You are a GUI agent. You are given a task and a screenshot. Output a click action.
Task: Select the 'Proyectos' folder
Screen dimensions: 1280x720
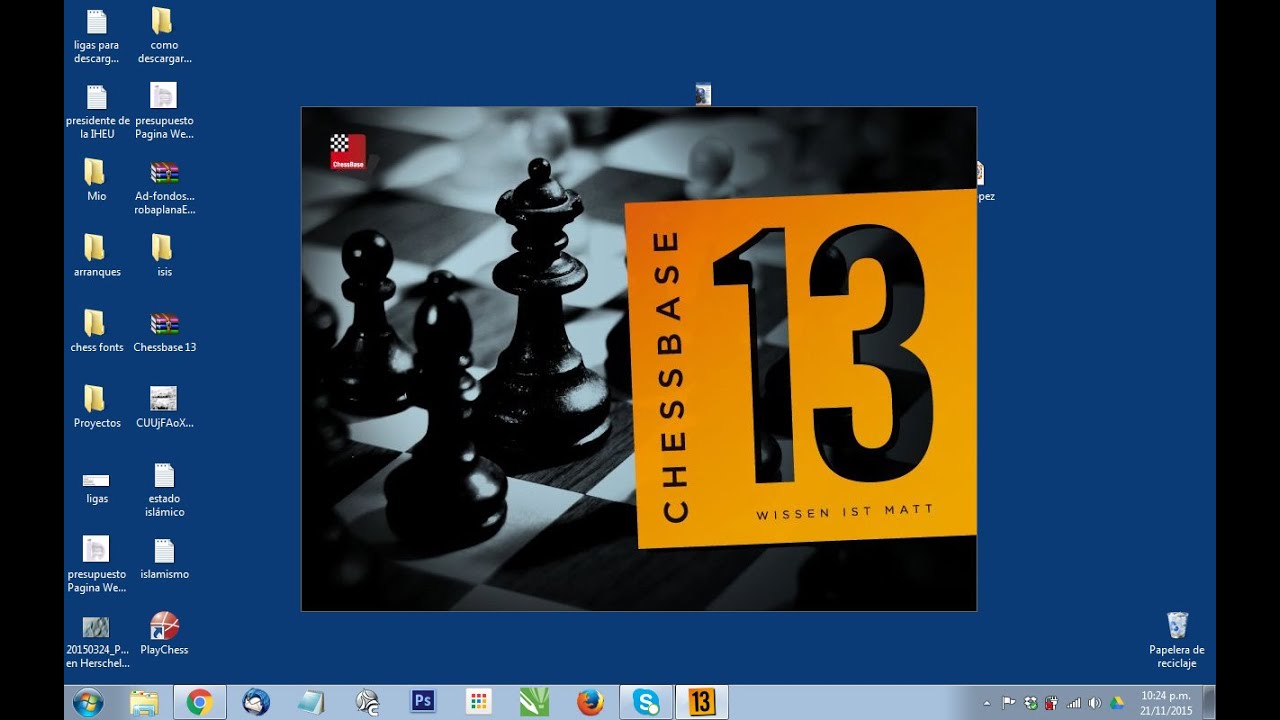pos(96,407)
